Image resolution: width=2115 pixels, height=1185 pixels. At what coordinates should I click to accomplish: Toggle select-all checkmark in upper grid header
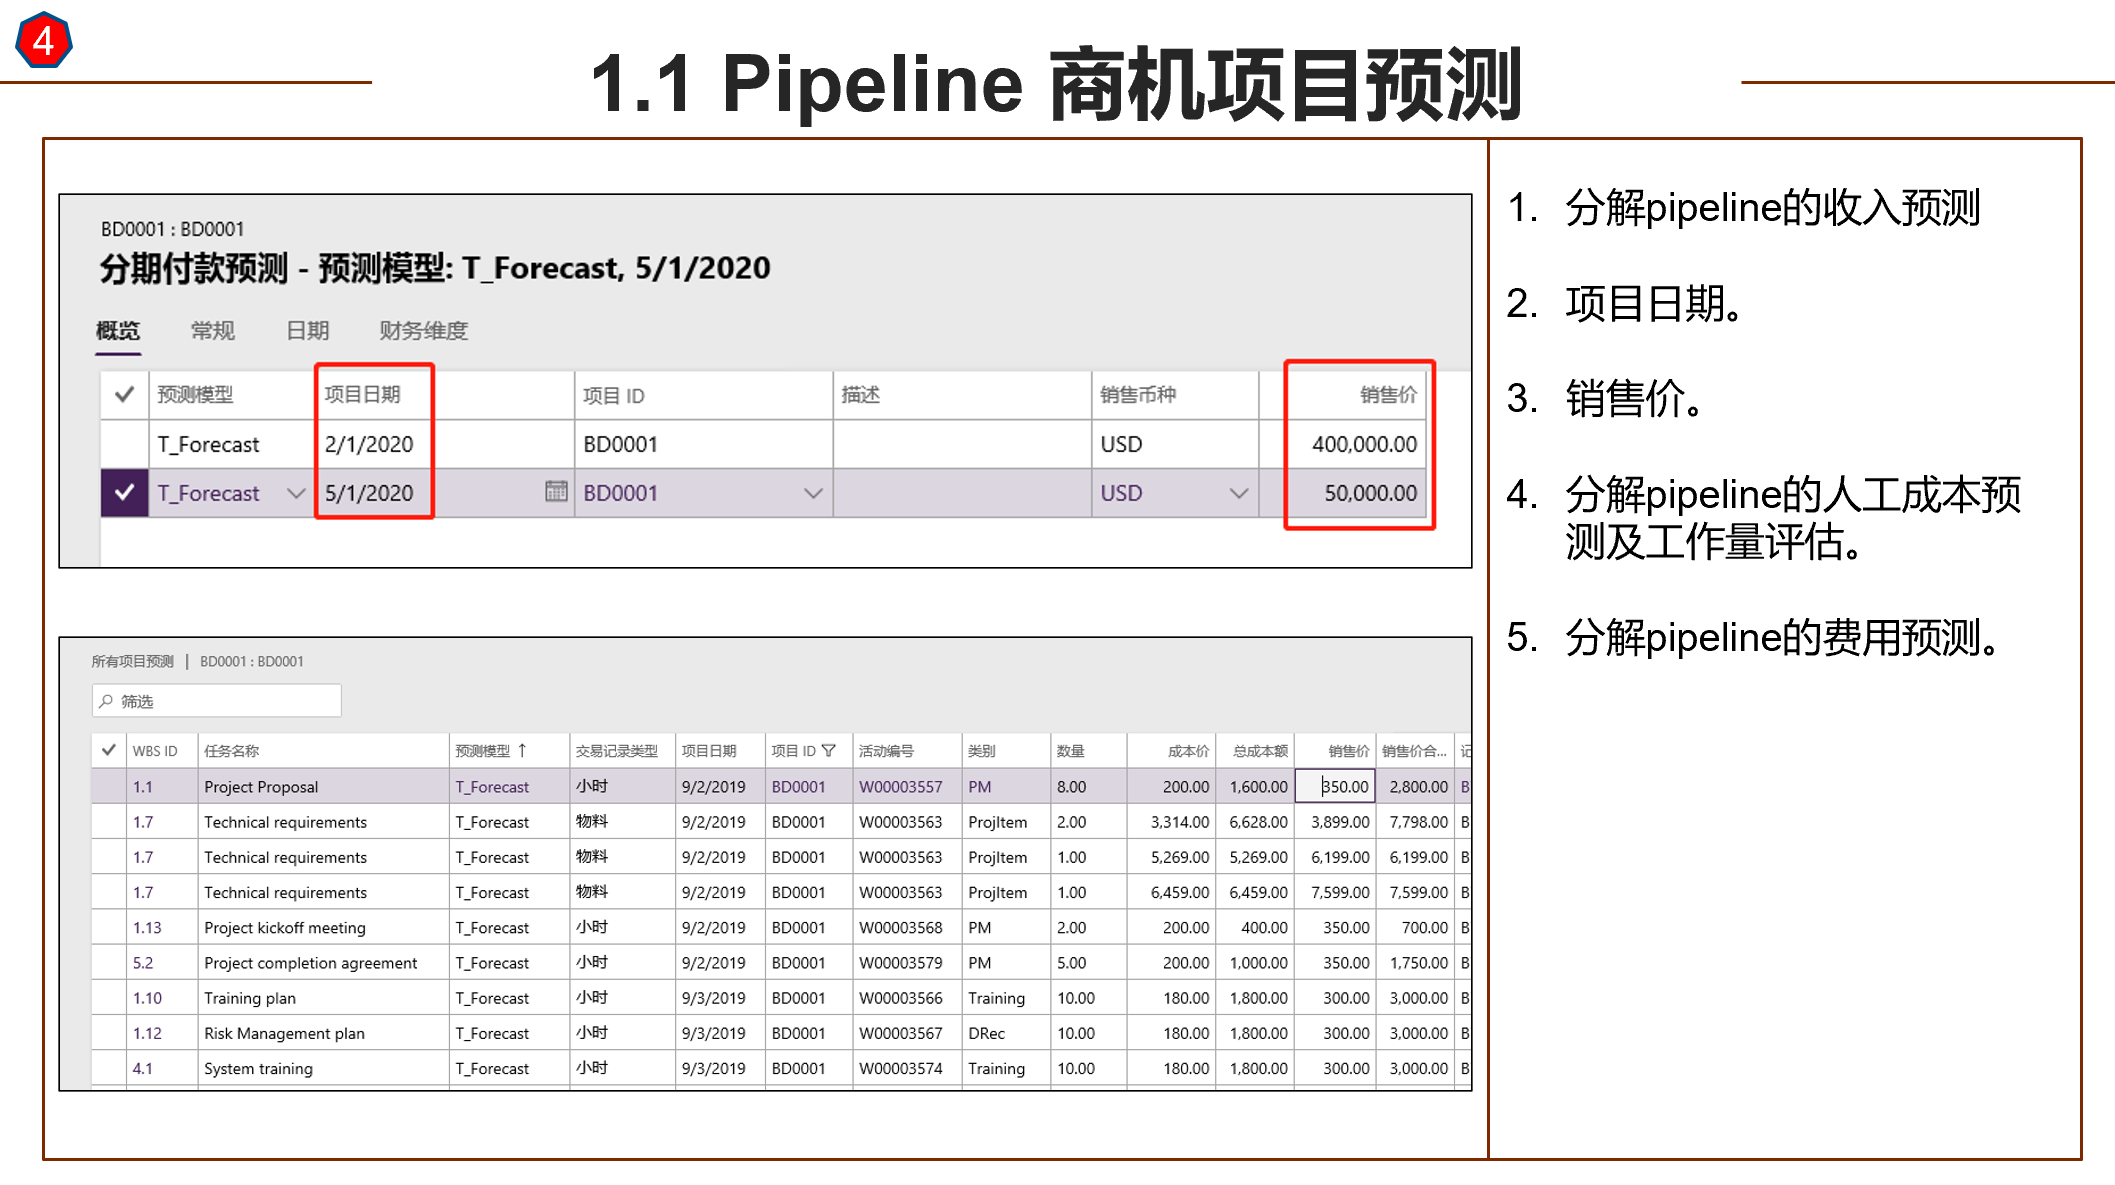click(x=124, y=394)
